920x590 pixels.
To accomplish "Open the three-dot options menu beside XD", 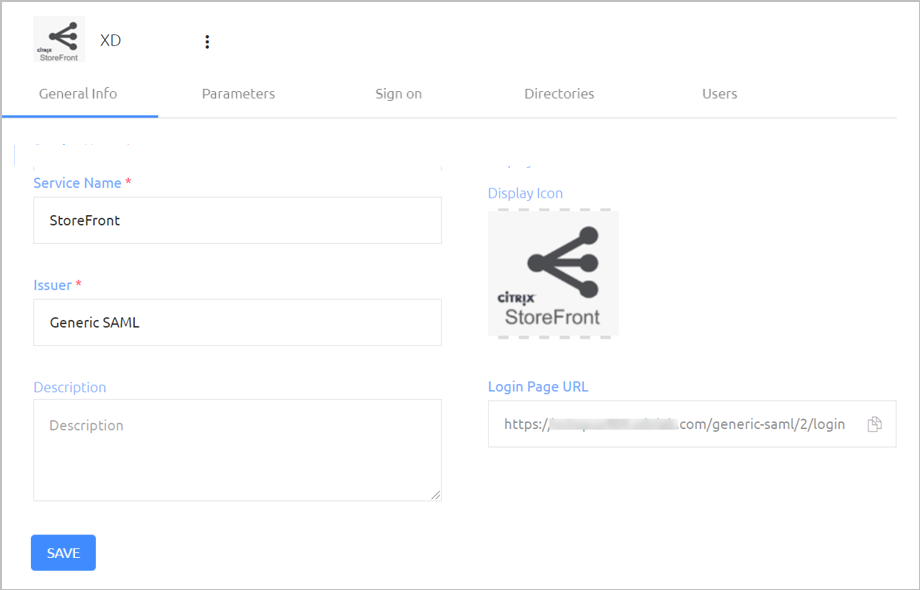I will coord(207,42).
